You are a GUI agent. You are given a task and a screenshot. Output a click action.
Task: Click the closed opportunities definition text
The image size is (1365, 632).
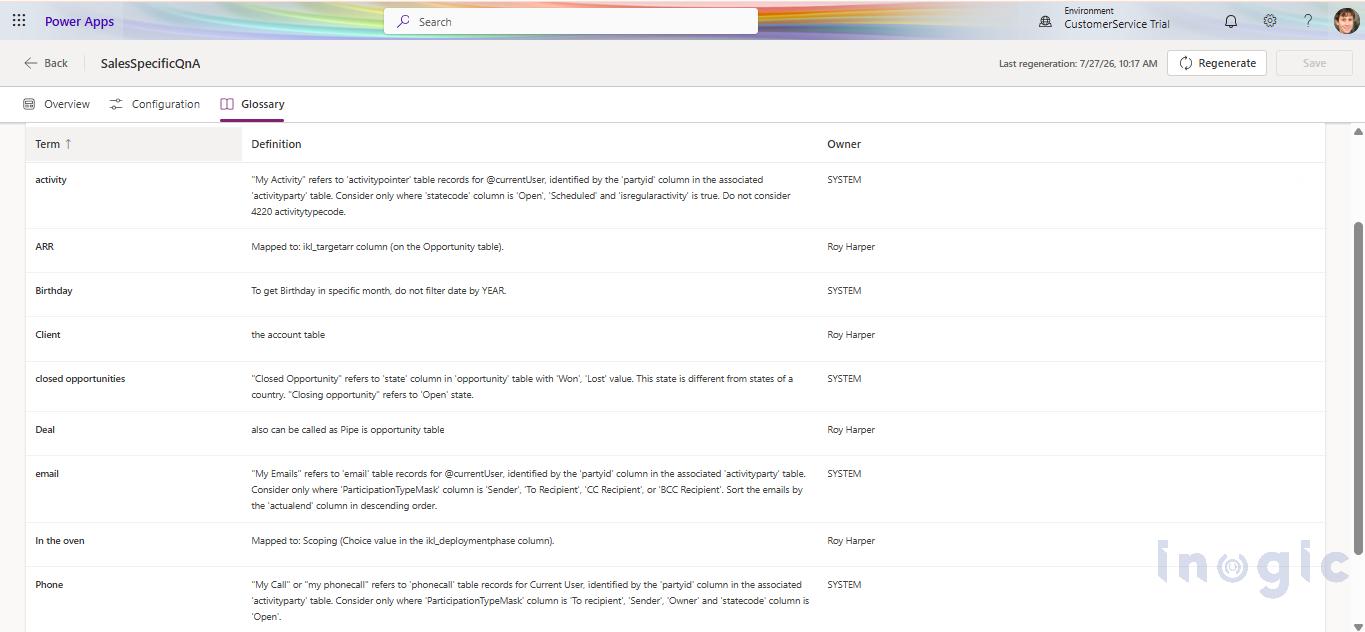tap(522, 387)
